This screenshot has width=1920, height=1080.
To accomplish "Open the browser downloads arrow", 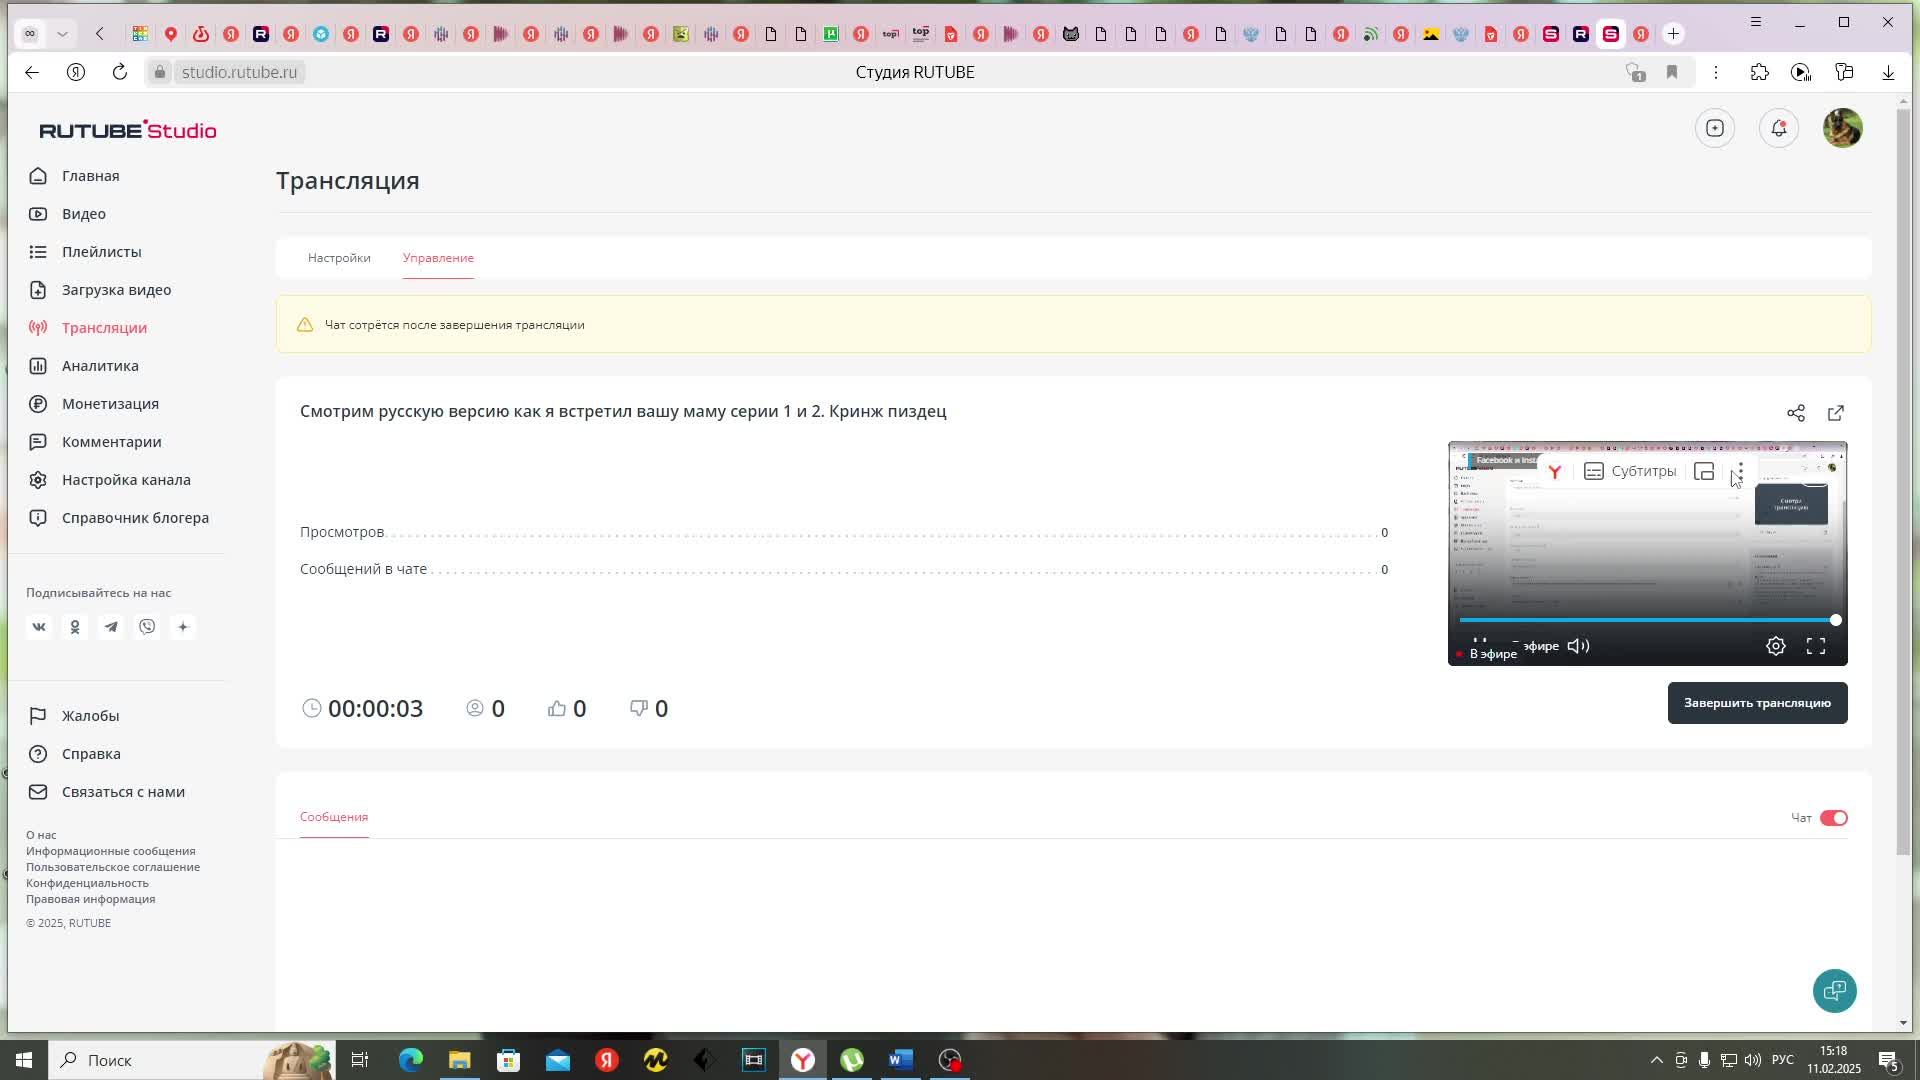I will (1888, 72).
